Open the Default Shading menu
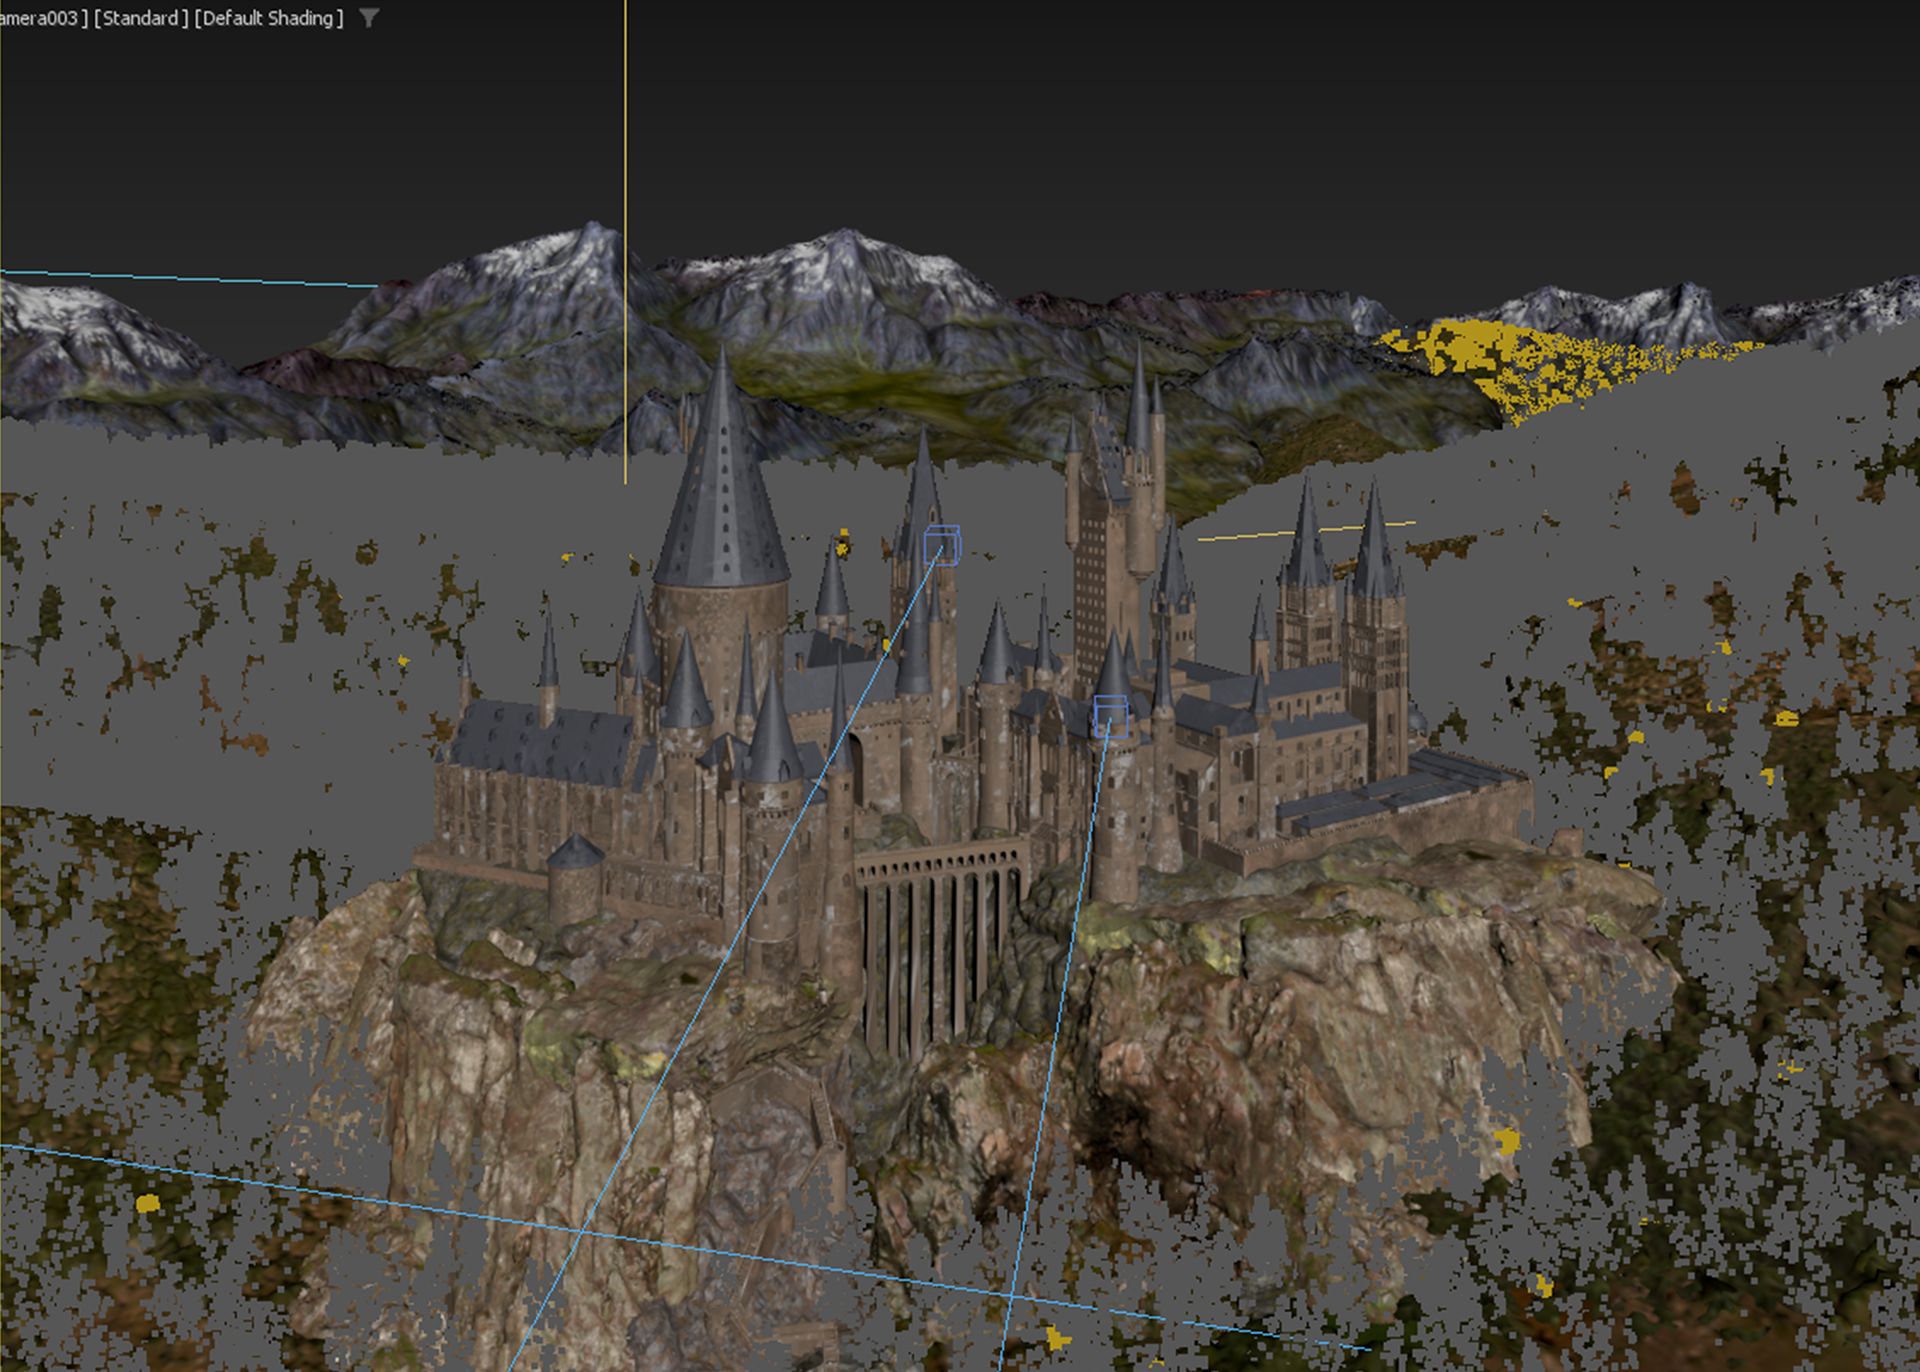Viewport: 1920px width, 1372px height. (x=269, y=18)
